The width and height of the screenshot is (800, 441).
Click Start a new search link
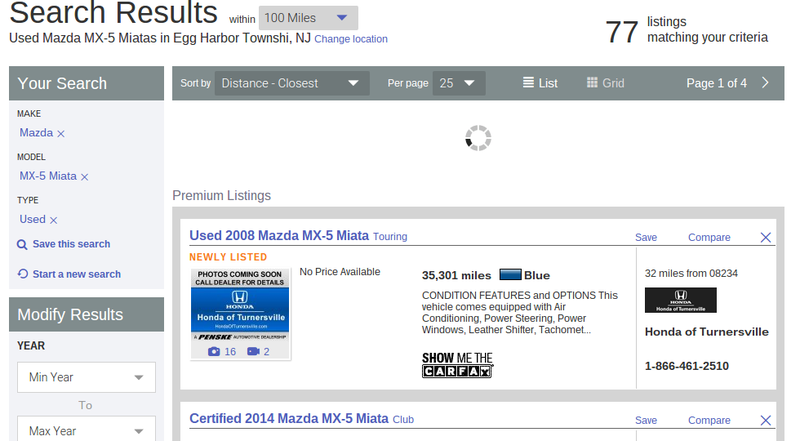tap(77, 274)
